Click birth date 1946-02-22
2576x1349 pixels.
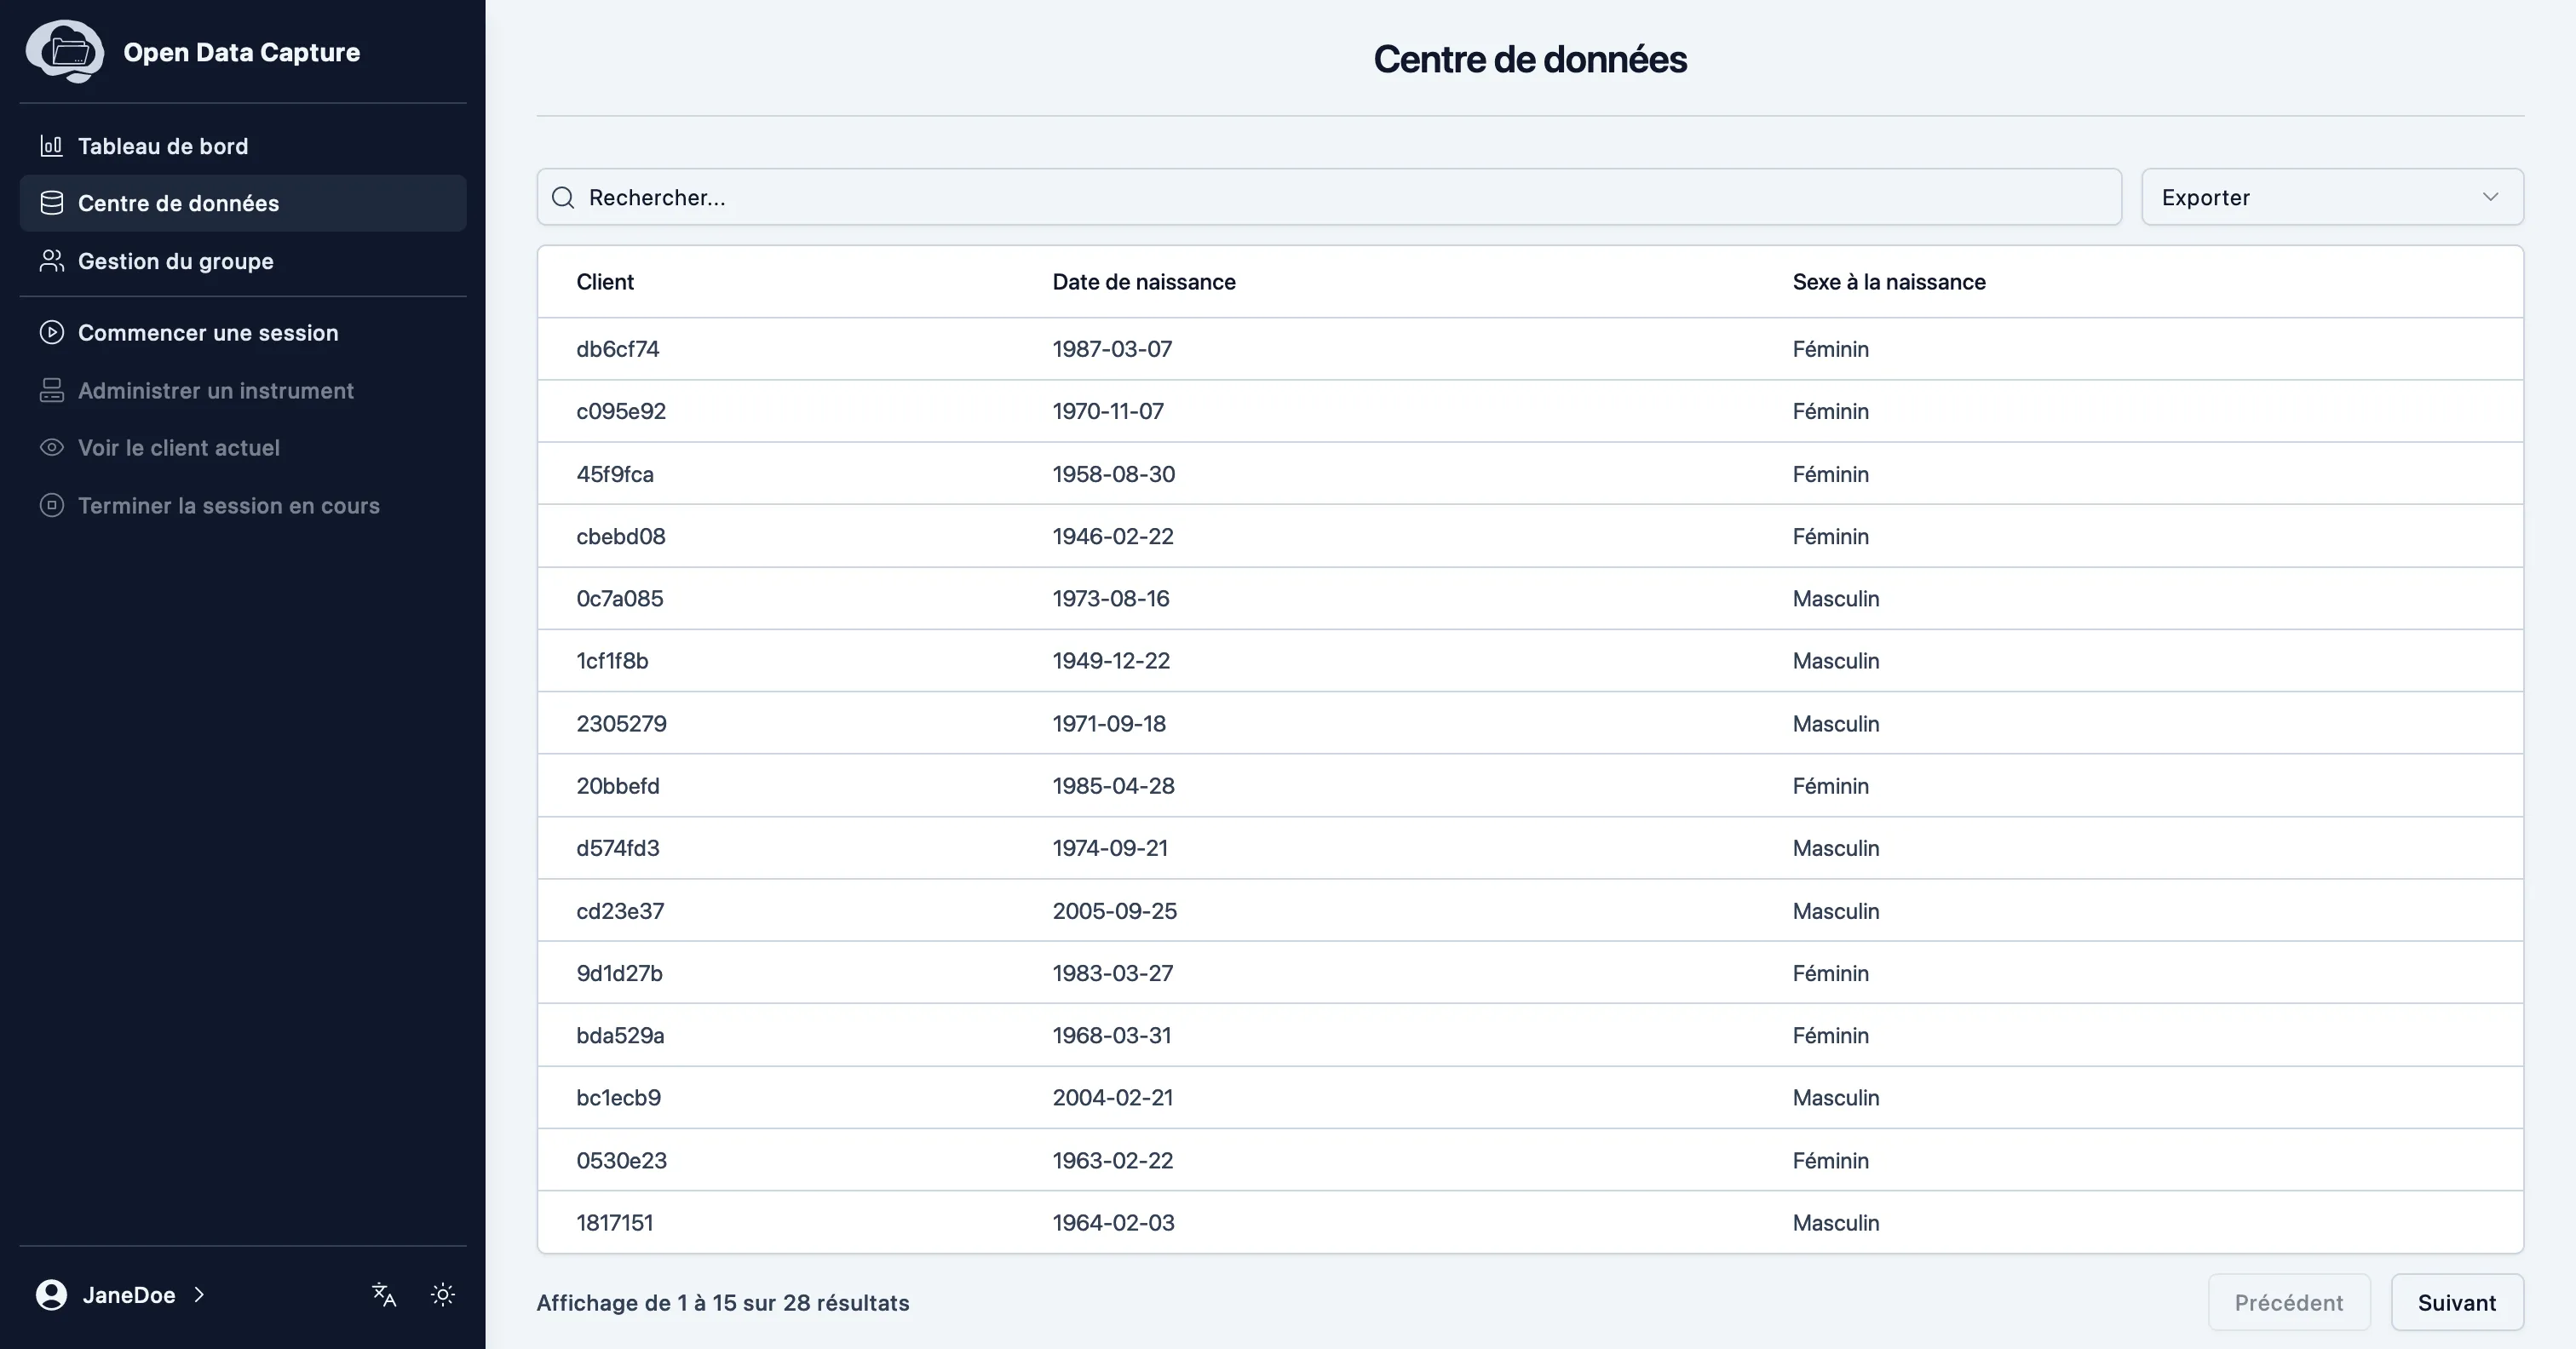pyautogui.click(x=1113, y=536)
